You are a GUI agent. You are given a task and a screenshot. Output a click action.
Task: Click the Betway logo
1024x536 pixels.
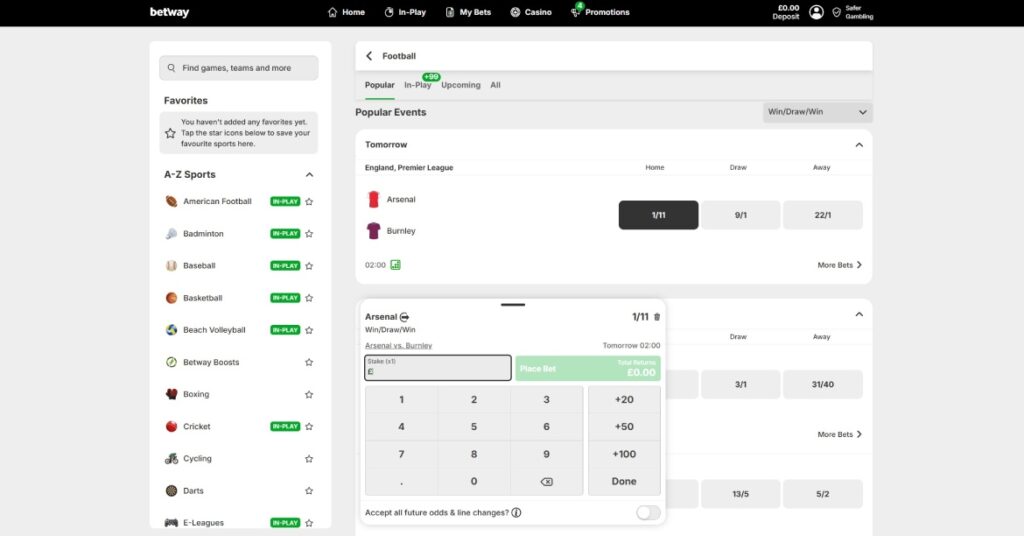coord(169,12)
